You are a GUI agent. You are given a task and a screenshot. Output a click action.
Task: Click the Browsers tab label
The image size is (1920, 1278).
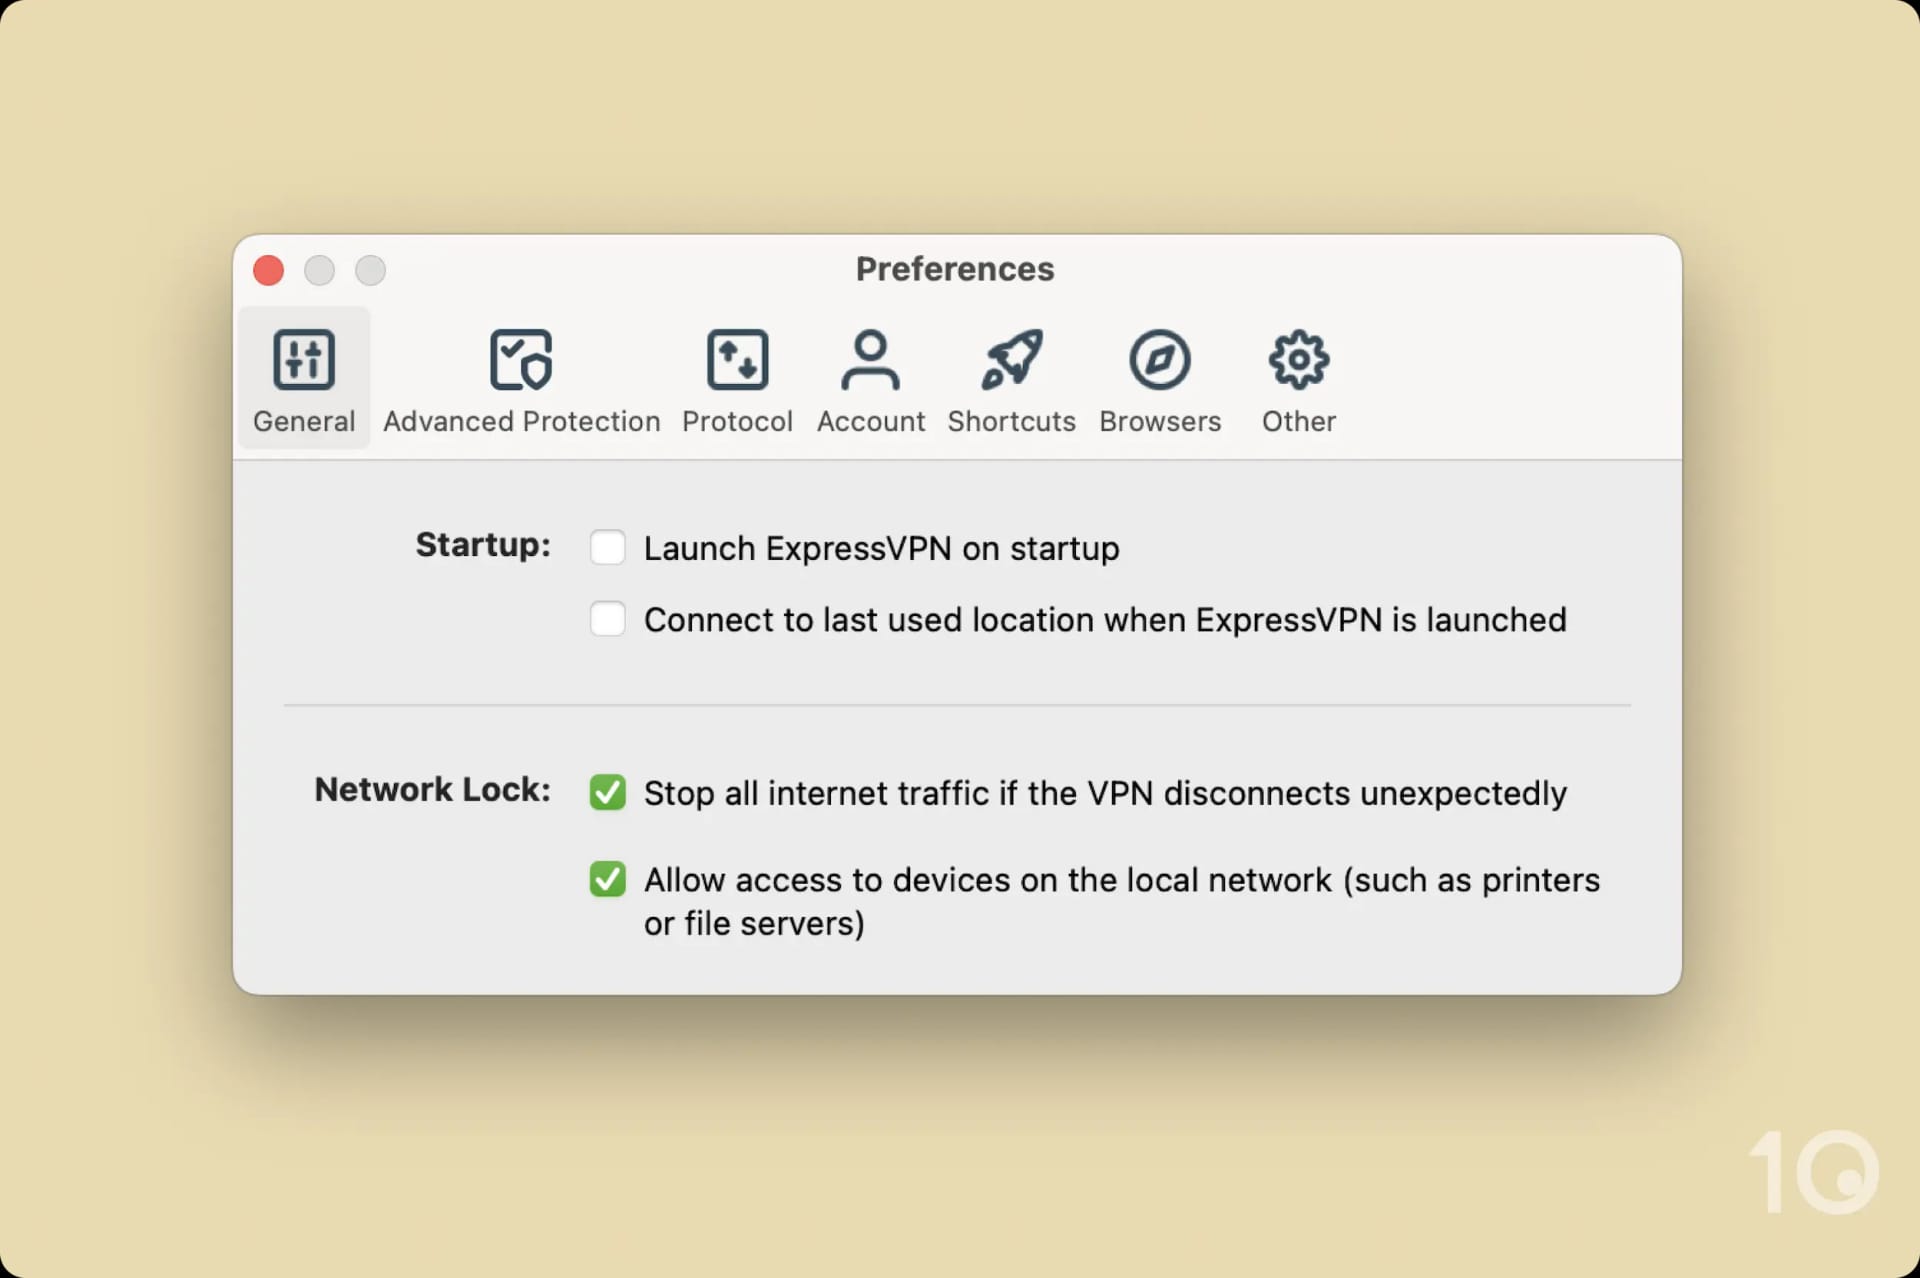(1160, 419)
